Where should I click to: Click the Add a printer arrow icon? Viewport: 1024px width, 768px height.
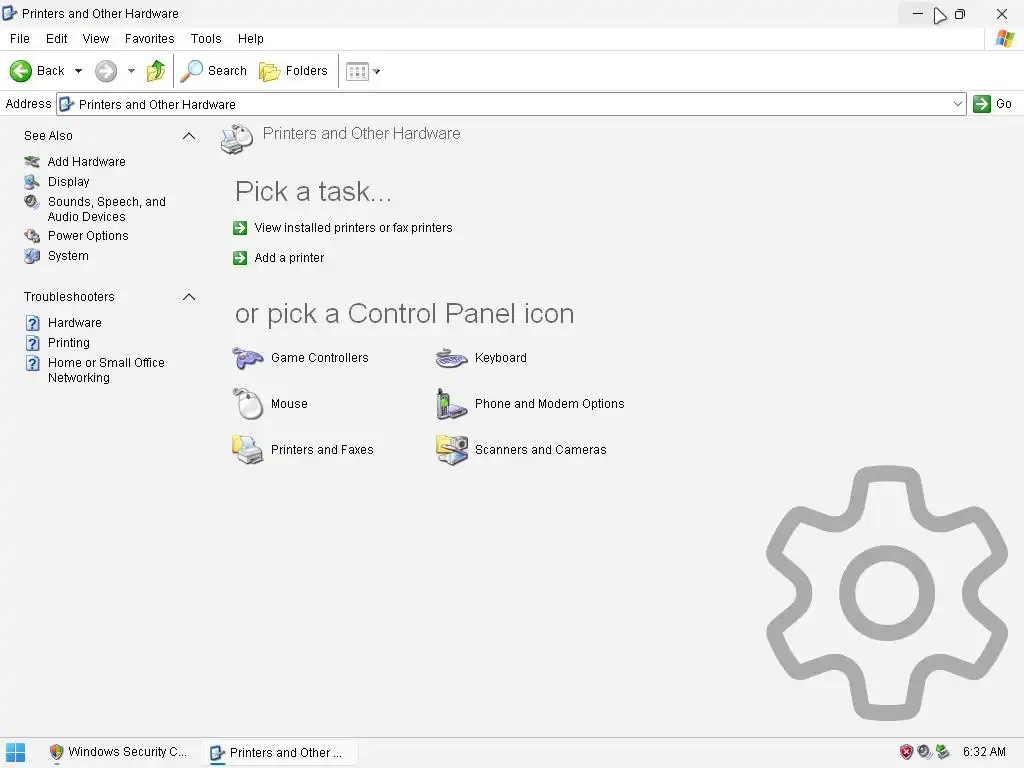coord(240,258)
